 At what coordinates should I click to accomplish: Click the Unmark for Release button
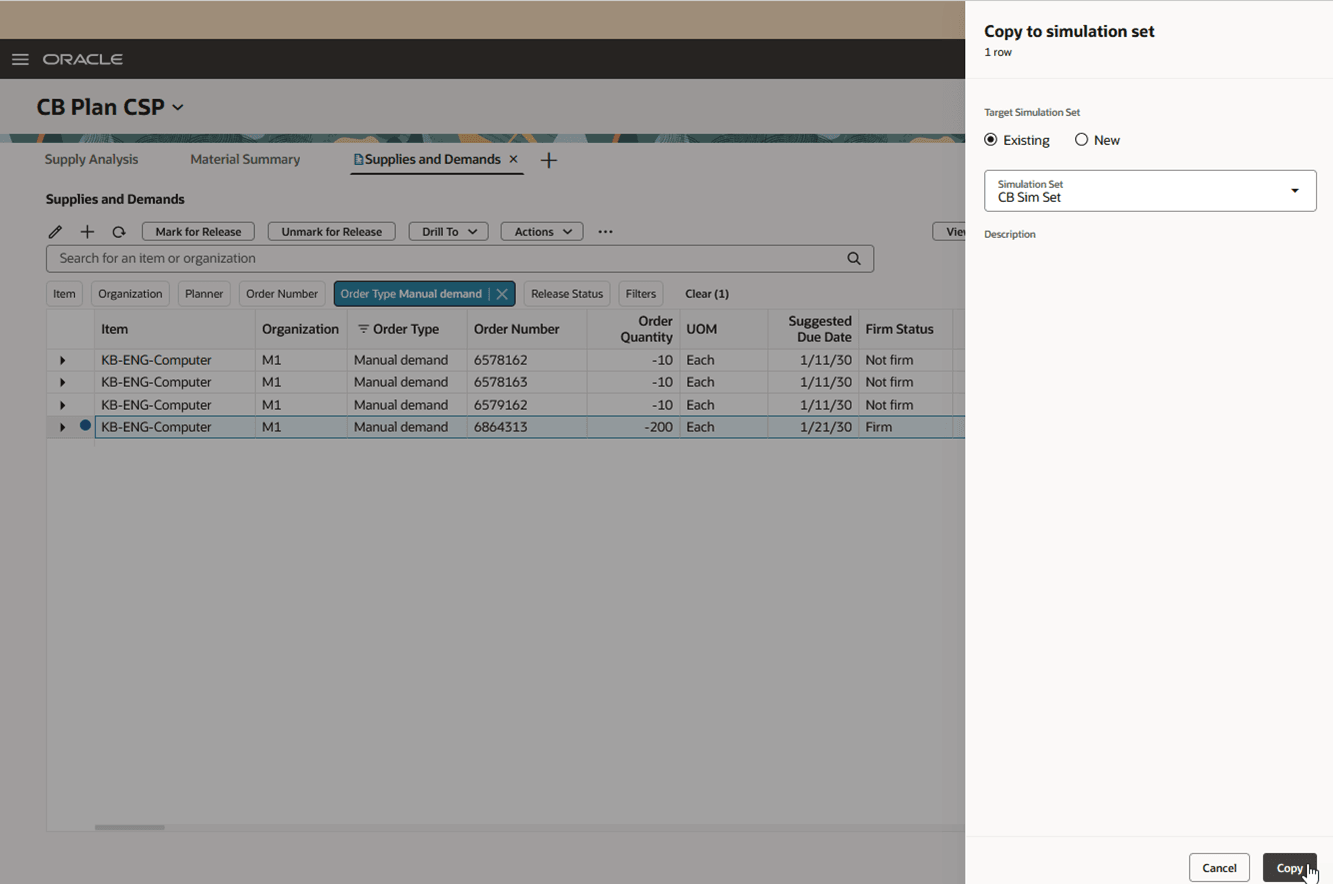pos(332,232)
